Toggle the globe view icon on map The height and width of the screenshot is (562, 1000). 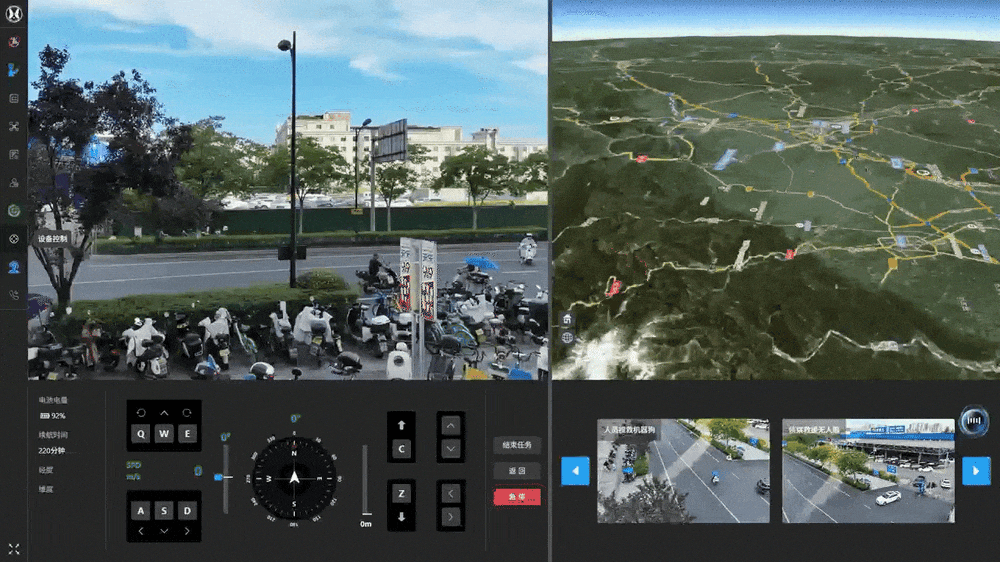[567, 338]
